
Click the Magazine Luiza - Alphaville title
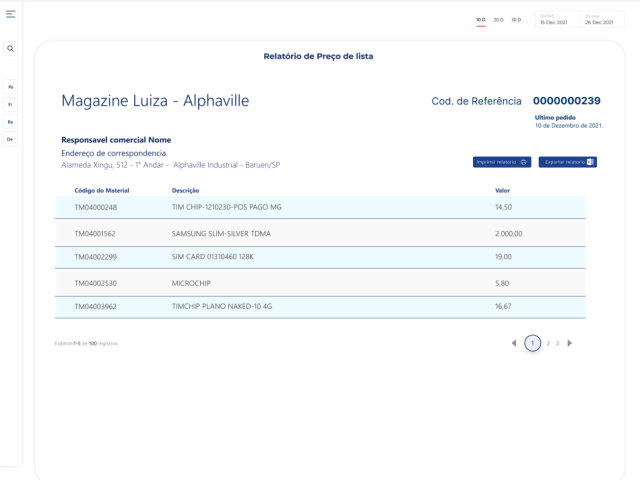pyautogui.click(x=155, y=101)
